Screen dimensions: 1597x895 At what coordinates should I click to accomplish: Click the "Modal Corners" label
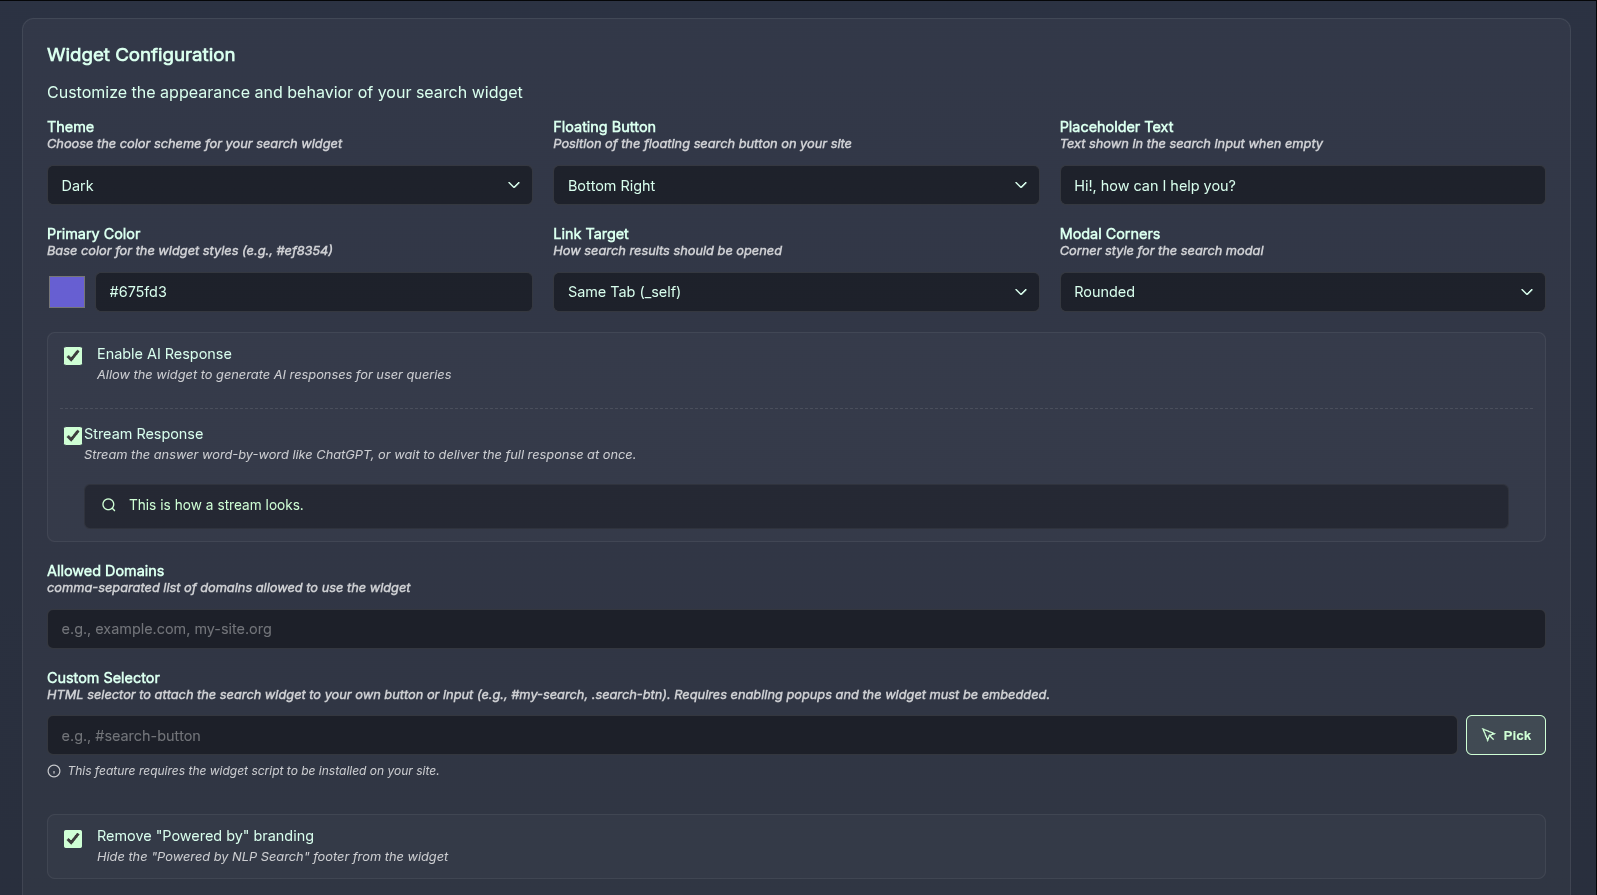(x=1110, y=234)
